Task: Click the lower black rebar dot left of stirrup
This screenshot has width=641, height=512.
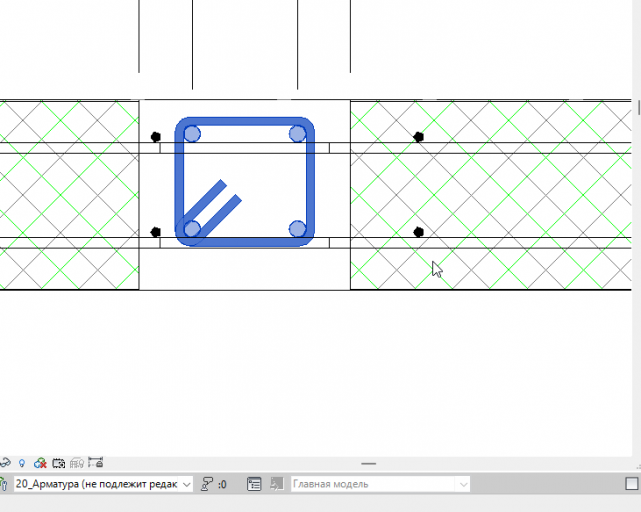Action: pyautogui.click(x=155, y=232)
